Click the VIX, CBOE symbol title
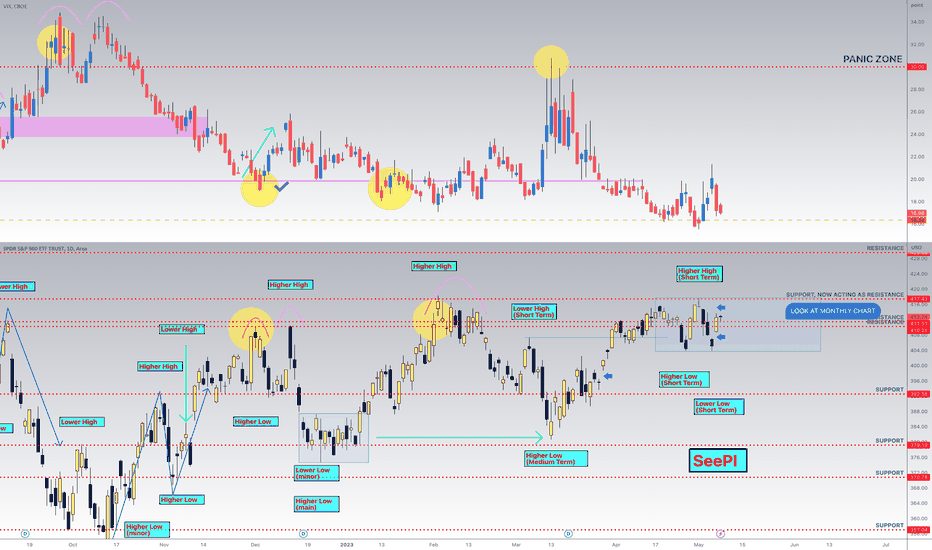Screen dimensions: 932x550 pos(14,6)
